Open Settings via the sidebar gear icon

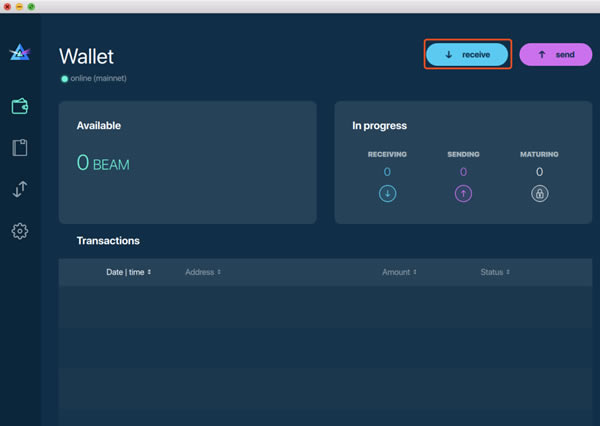19,231
